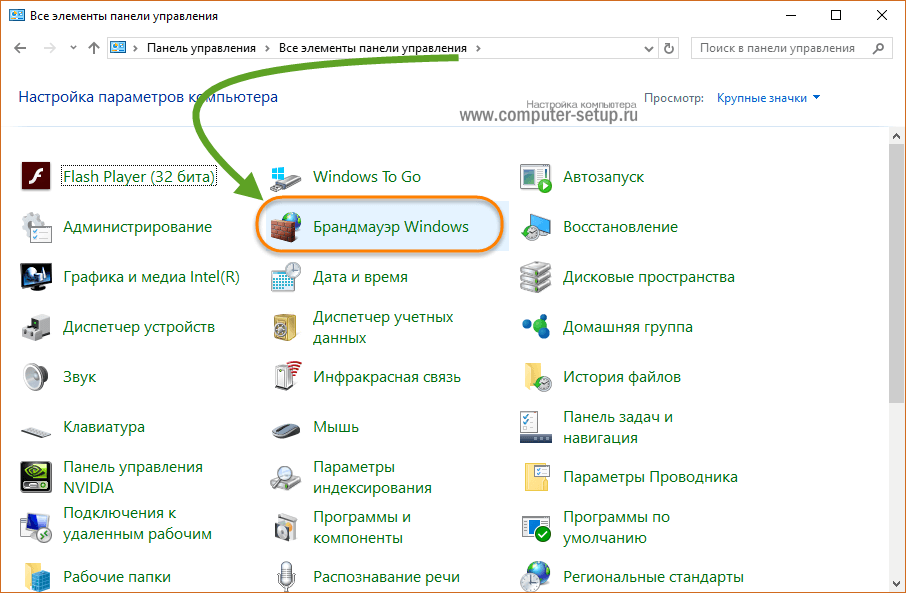
Task: Open the Дисковые пространства drives icon
Action: [x=536, y=277]
